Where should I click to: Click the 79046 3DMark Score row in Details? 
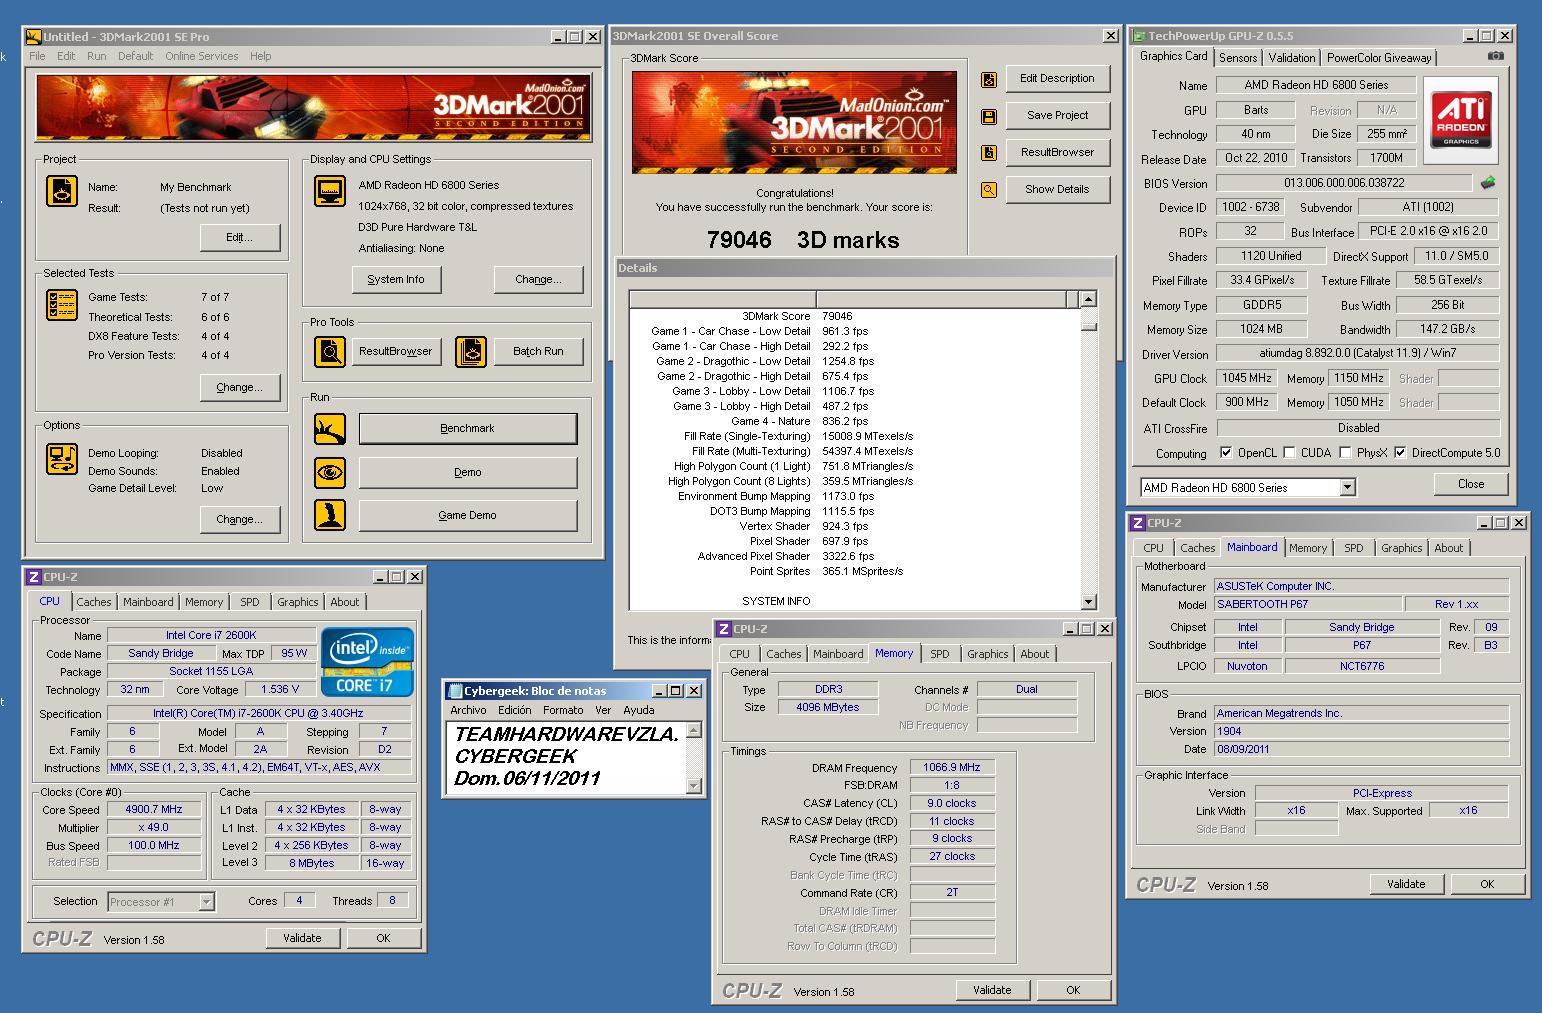coord(854,316)
